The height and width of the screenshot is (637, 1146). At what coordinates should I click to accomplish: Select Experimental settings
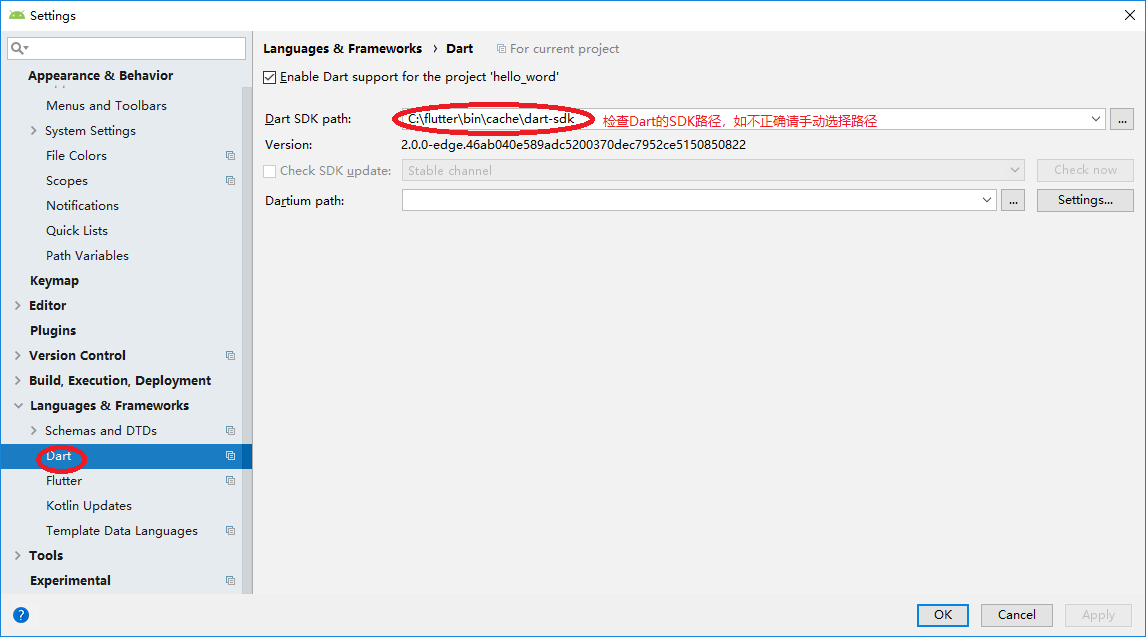coord(70,581)
